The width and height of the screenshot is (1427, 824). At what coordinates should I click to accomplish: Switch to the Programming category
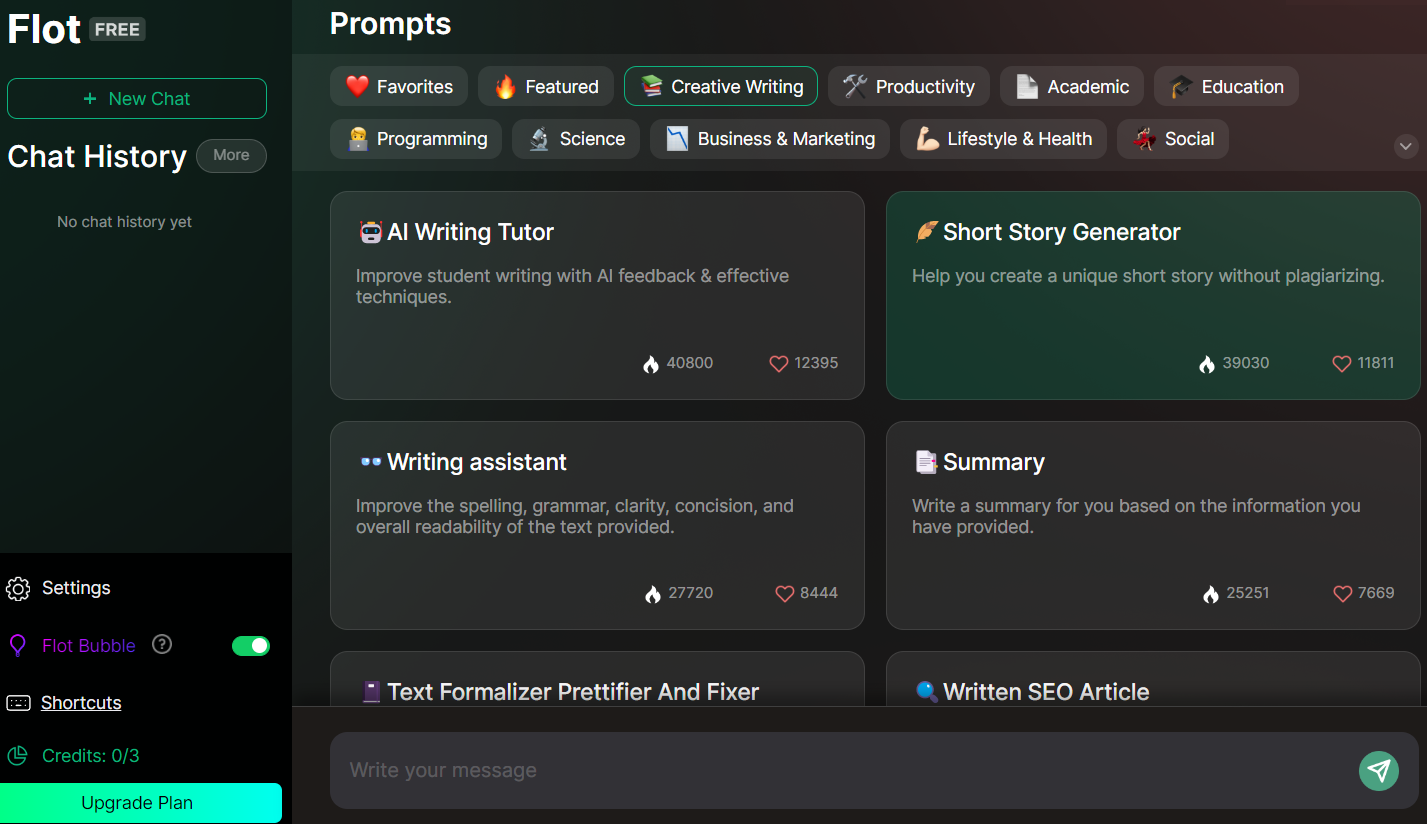coord(416,139)
